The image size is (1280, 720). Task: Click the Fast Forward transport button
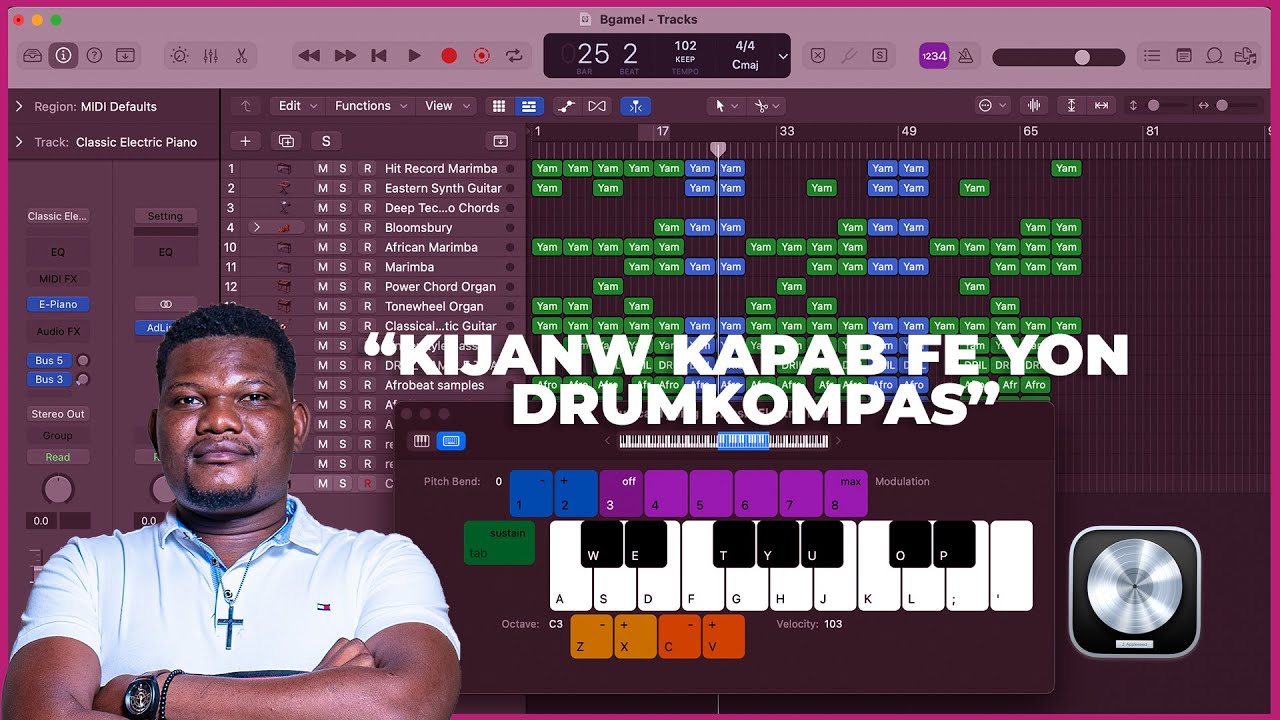pos(345,56)
